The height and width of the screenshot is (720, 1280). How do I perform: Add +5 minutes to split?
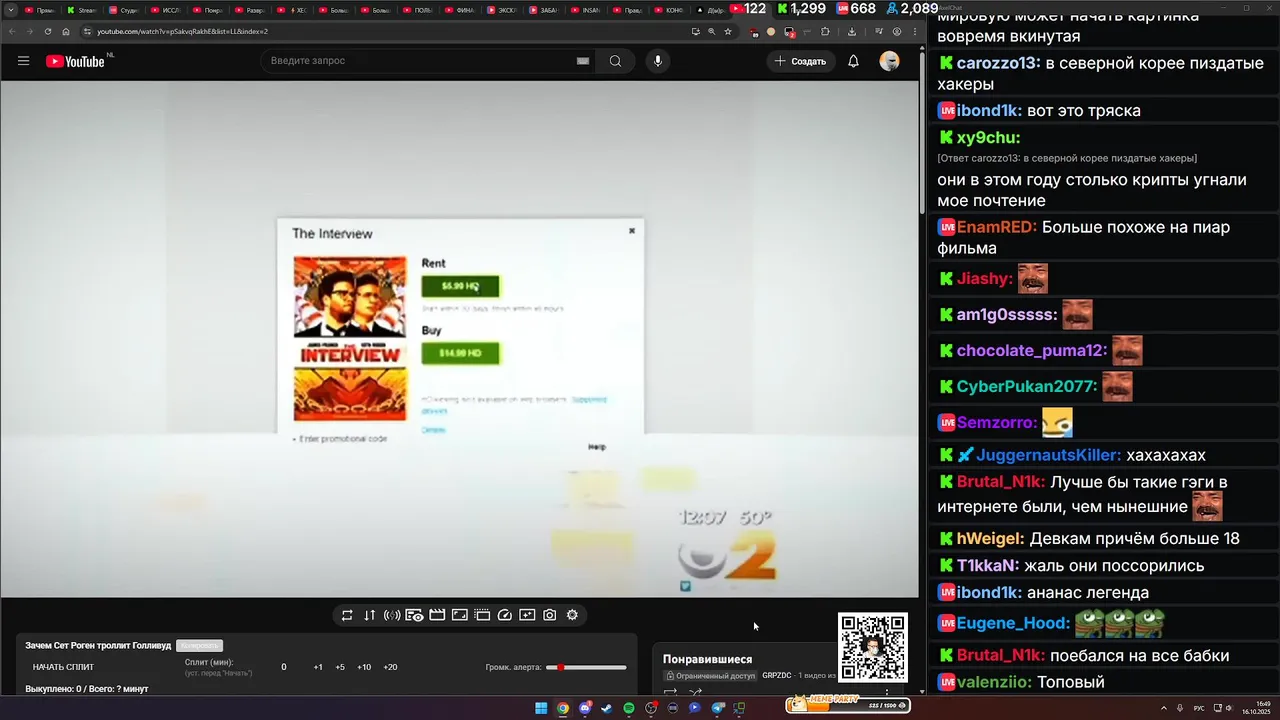(340, 667)
